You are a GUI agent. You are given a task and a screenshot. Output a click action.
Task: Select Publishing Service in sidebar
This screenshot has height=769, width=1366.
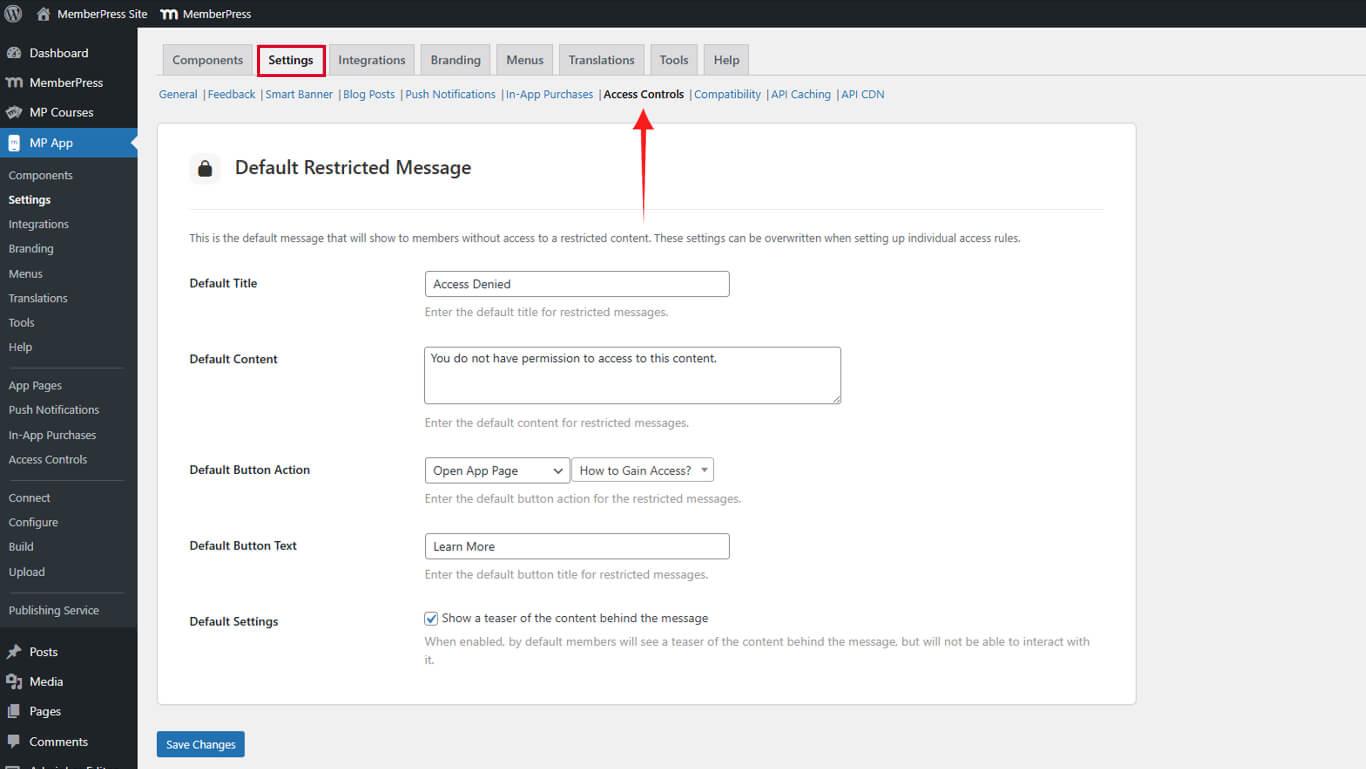click(x=54, y=611)
